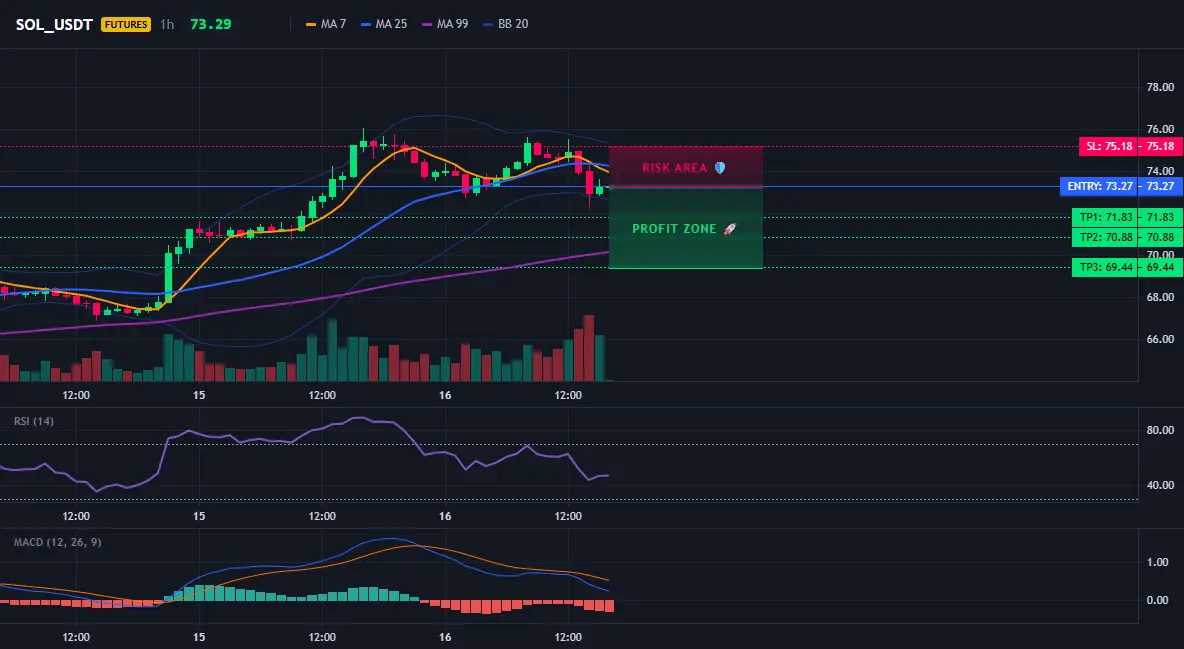Toggle the MA 7 legend item
This screenshot has width=1184, height=649.
[325, 24]
